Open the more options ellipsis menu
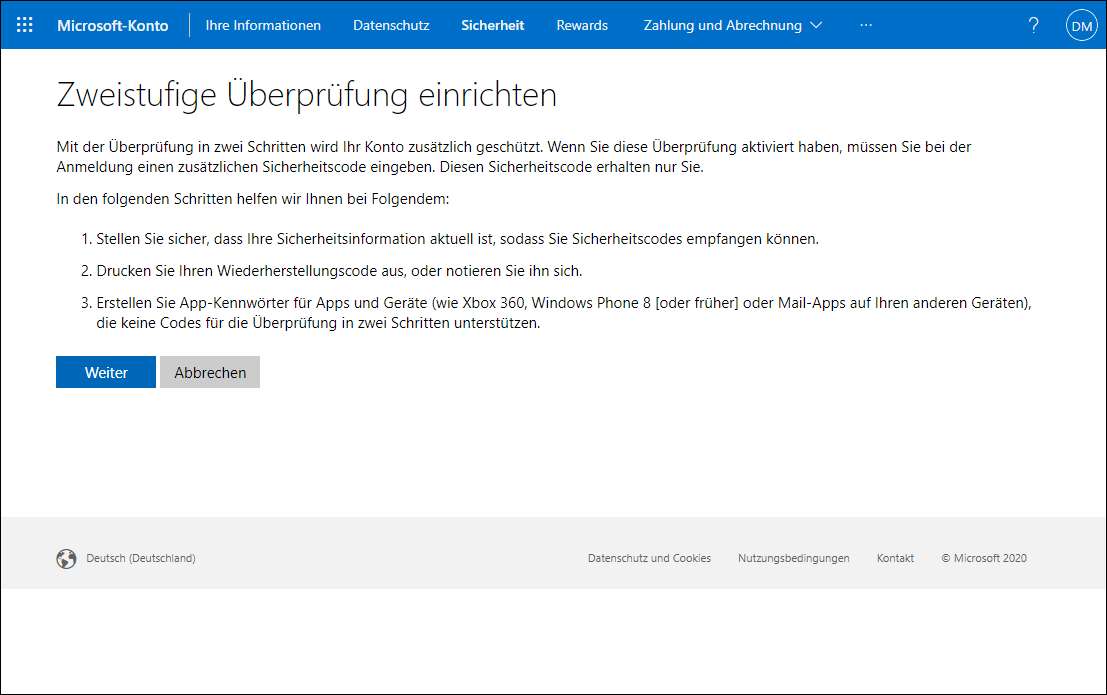 [866, 25]
